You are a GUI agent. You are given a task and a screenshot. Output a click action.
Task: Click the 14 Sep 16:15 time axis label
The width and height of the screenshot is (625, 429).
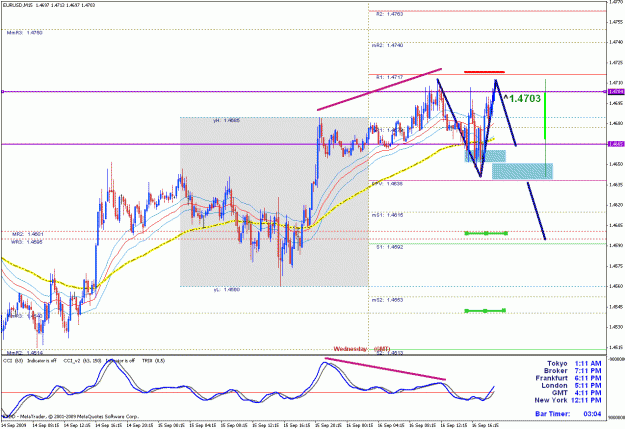pos(109,425)
